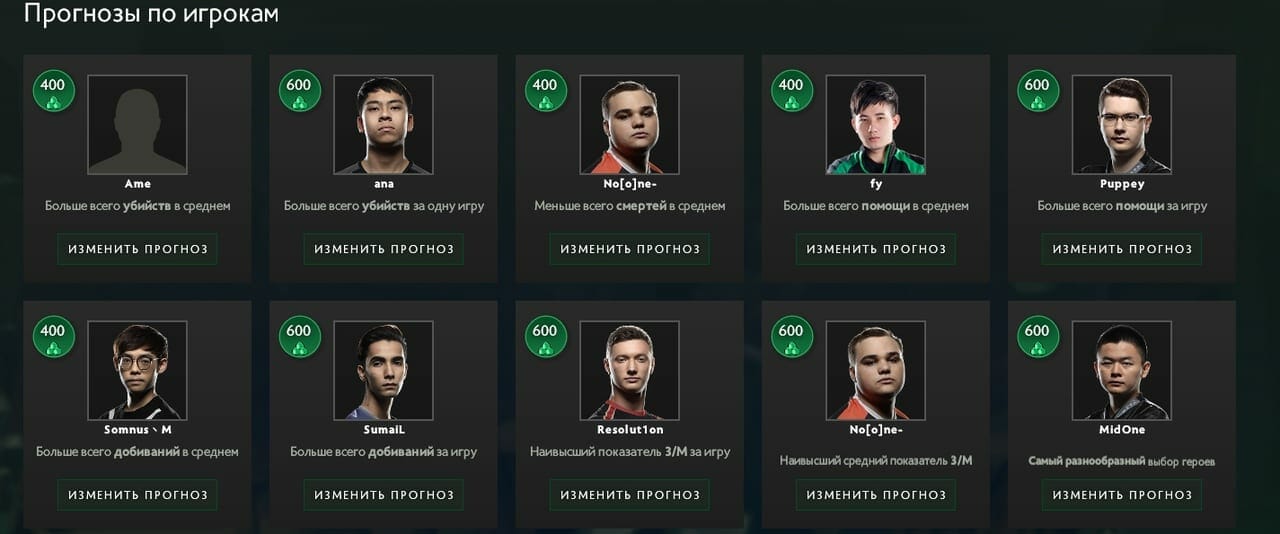This screenshot has height=534, width=1280.
Task: Click the 600 points badge on Puppey card
Action: (x=1037, y=90)
